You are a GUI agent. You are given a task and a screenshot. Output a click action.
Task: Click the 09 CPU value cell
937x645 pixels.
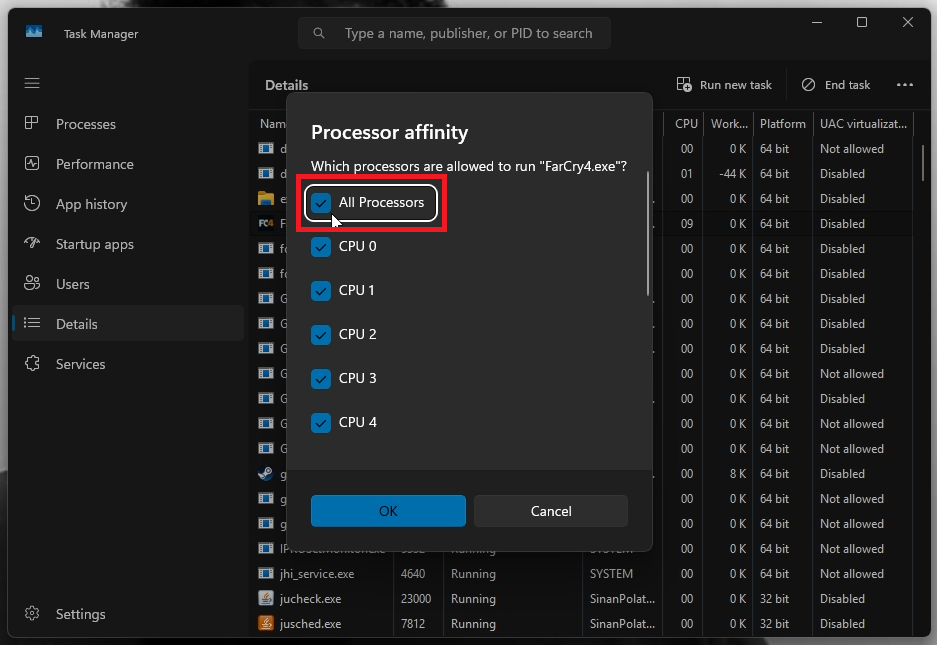click(x=687, y=224)
